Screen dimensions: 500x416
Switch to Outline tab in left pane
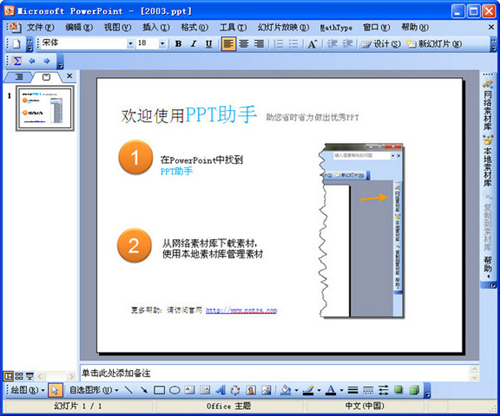pos(19,77)
